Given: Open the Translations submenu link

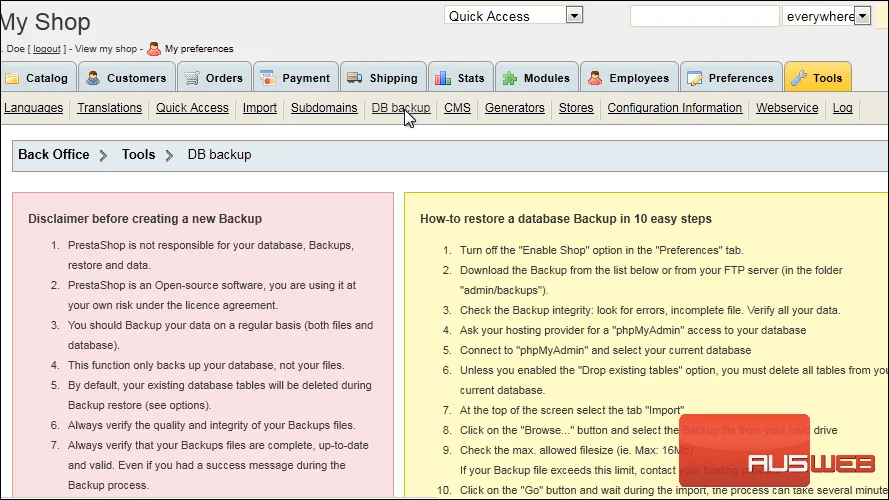Looking at the screenshot, I should coord(109,108).
